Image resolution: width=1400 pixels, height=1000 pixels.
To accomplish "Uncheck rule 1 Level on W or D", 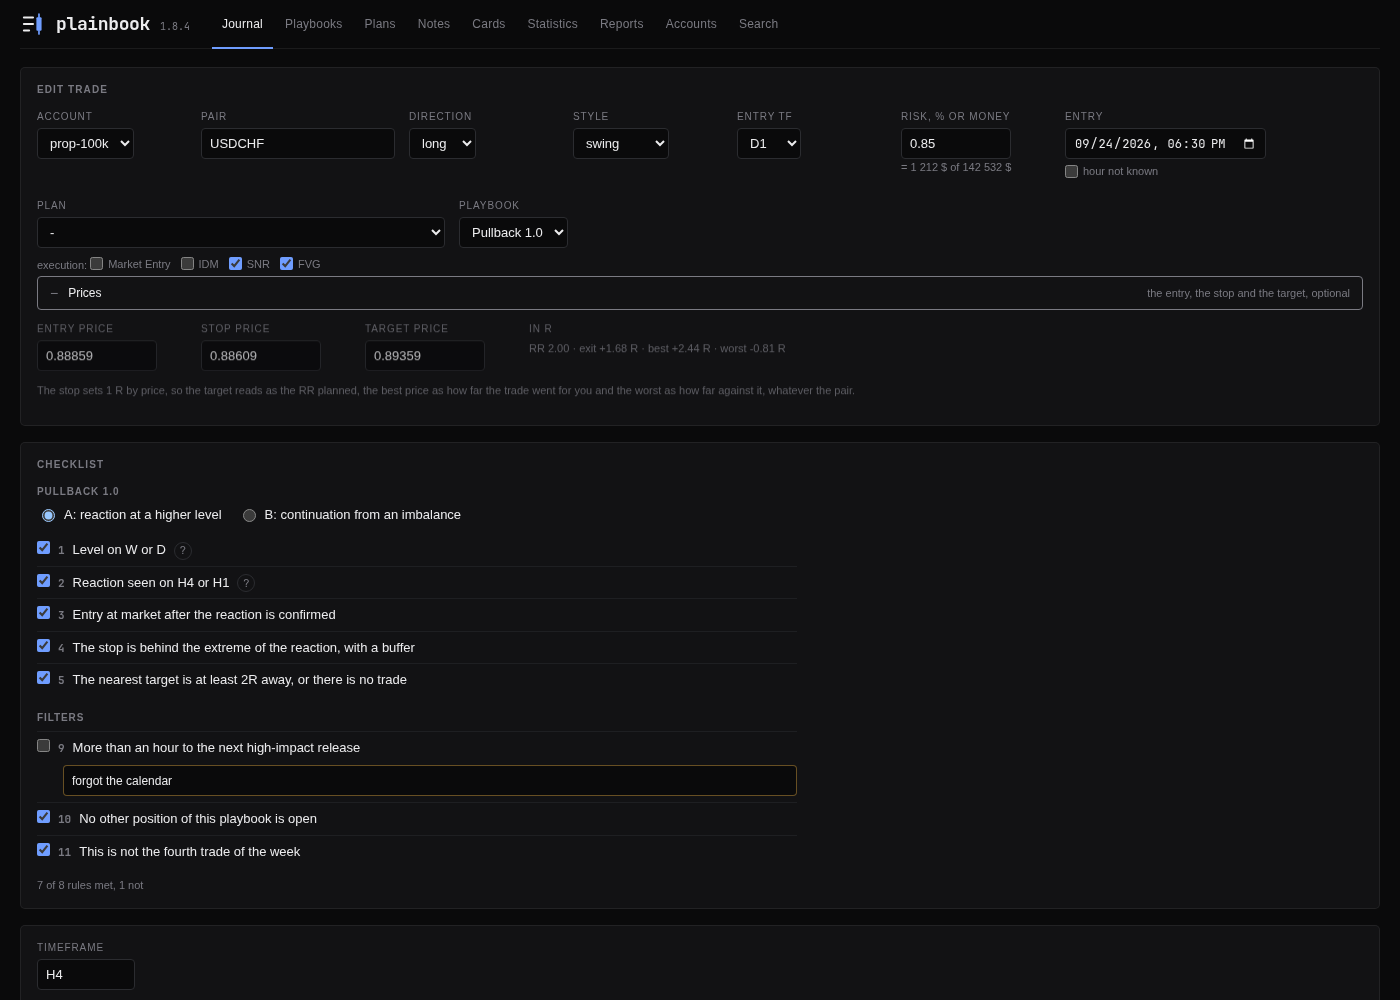I will click(x=43, y=548).
